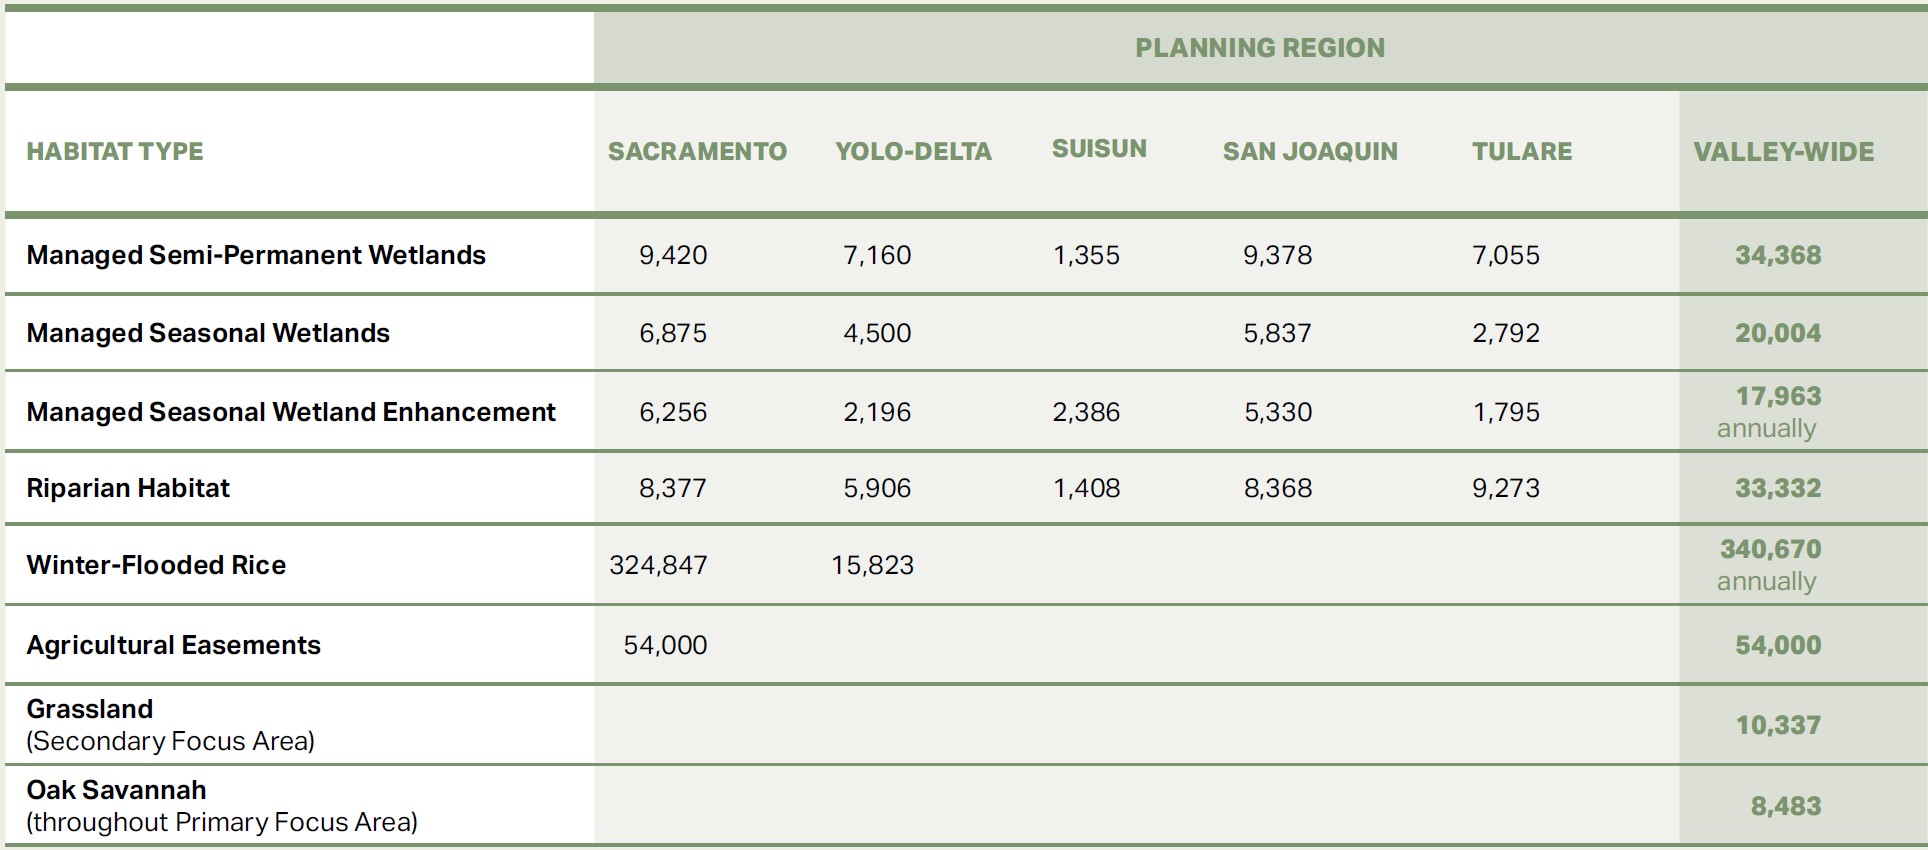The image size is (1928, 850).
Task: Select the Winter-Flooded Rice row label
Action: (156, 565)
